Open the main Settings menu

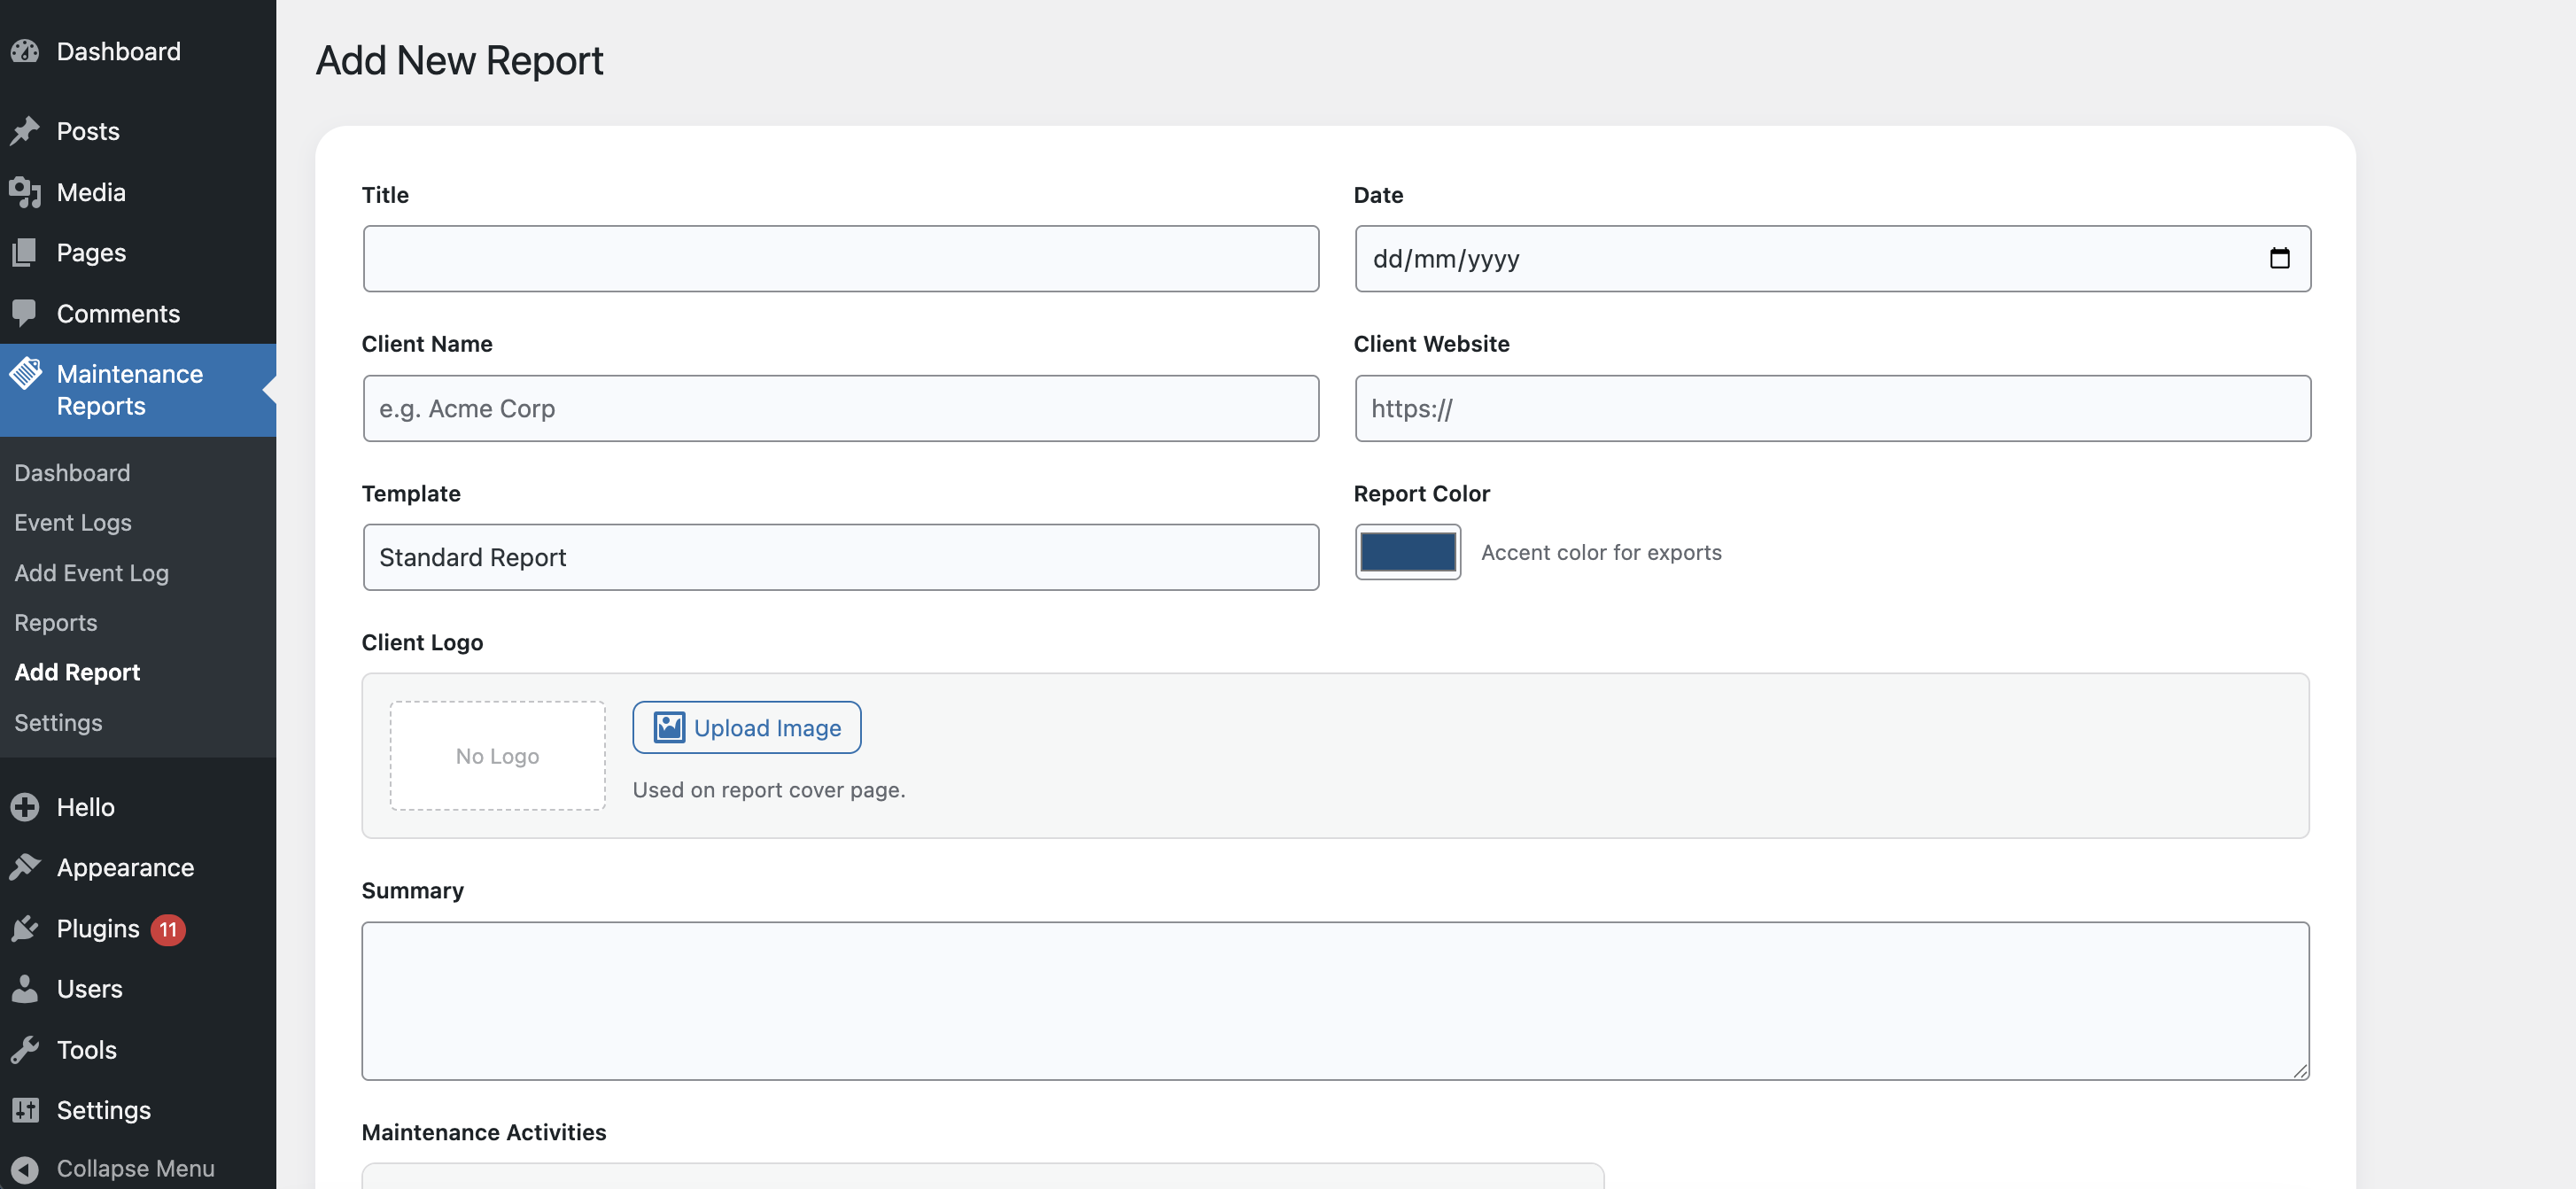(x=138, y=1110)
